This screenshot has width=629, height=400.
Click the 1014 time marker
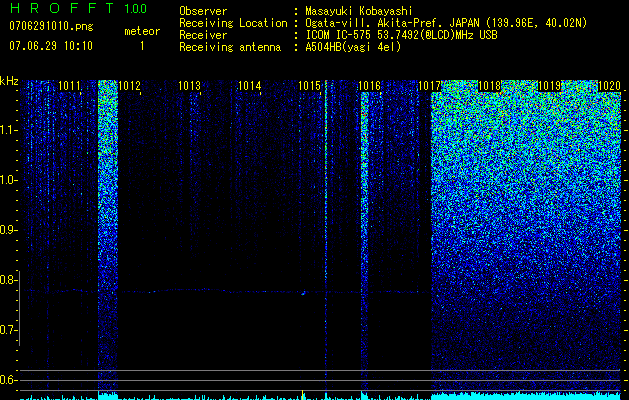click(250, 86)
